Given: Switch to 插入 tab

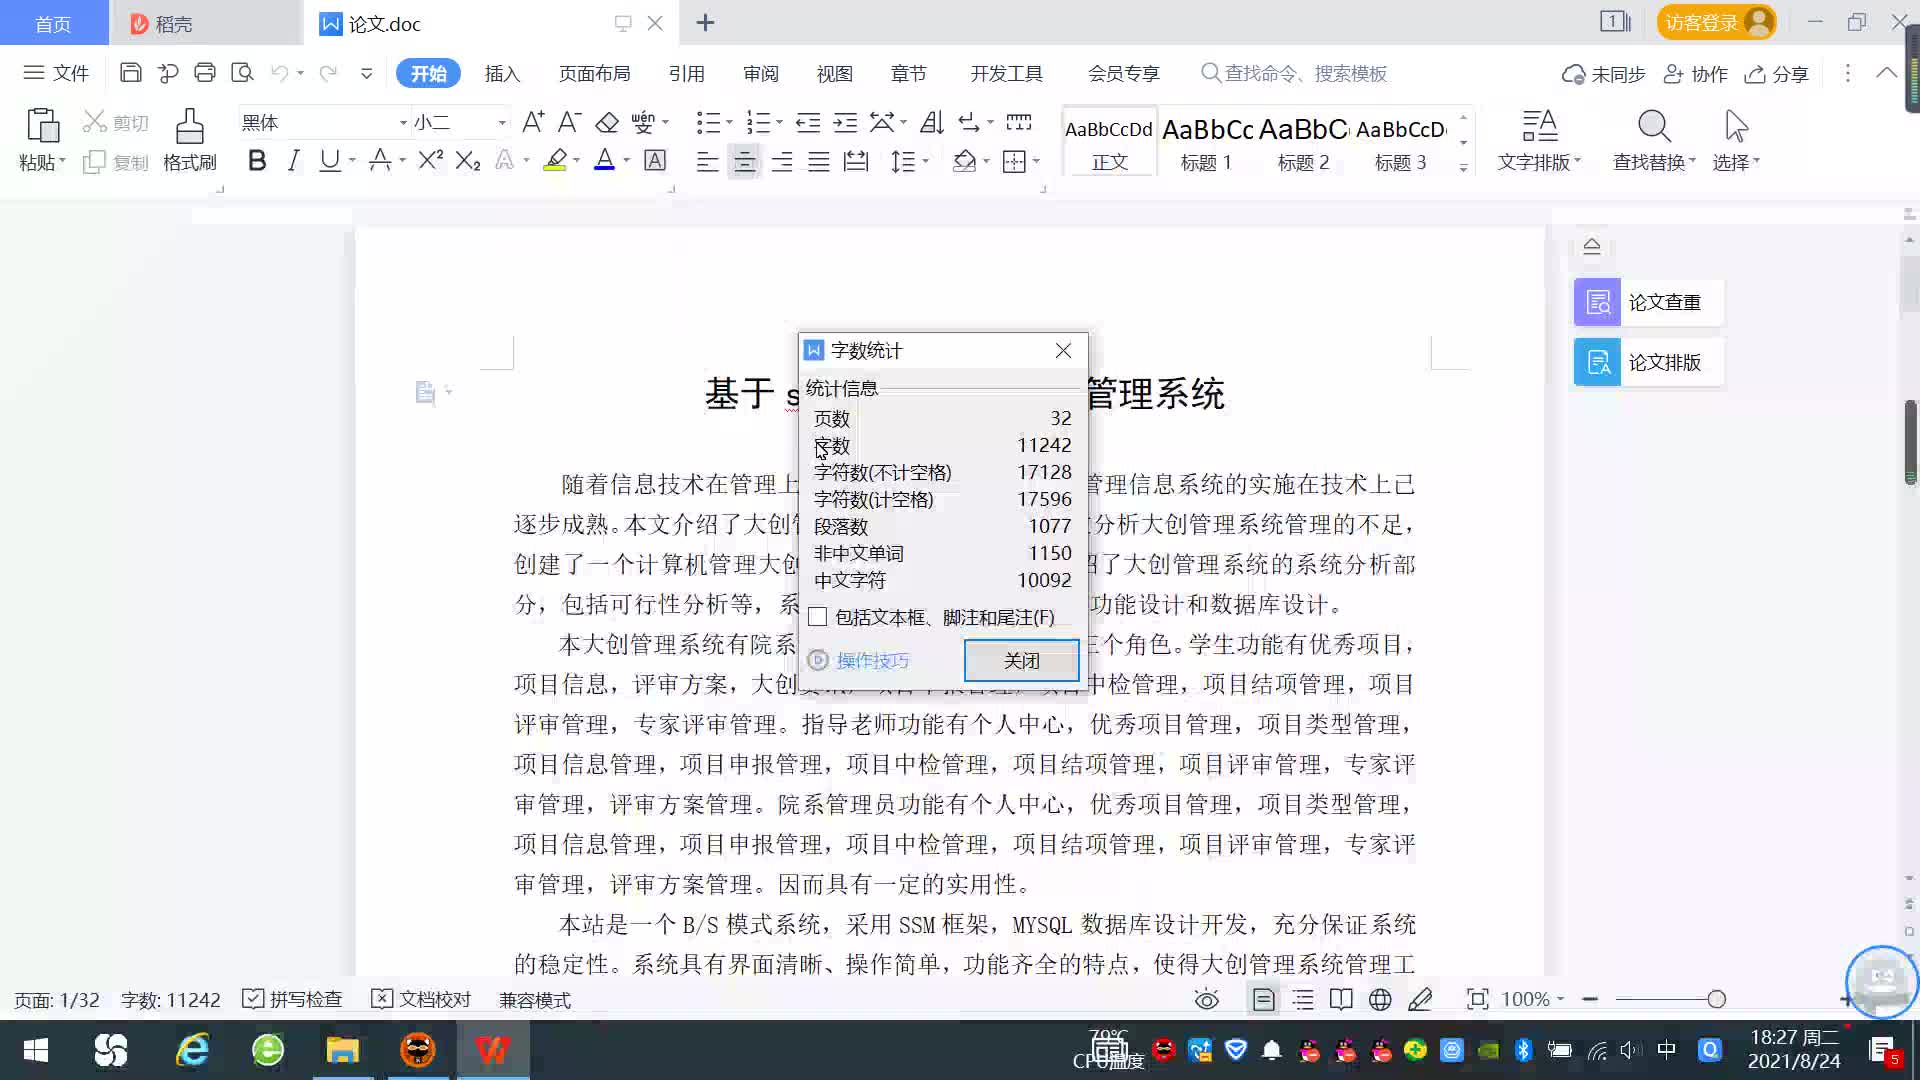Looking at the screenshot, I should 502,73.
